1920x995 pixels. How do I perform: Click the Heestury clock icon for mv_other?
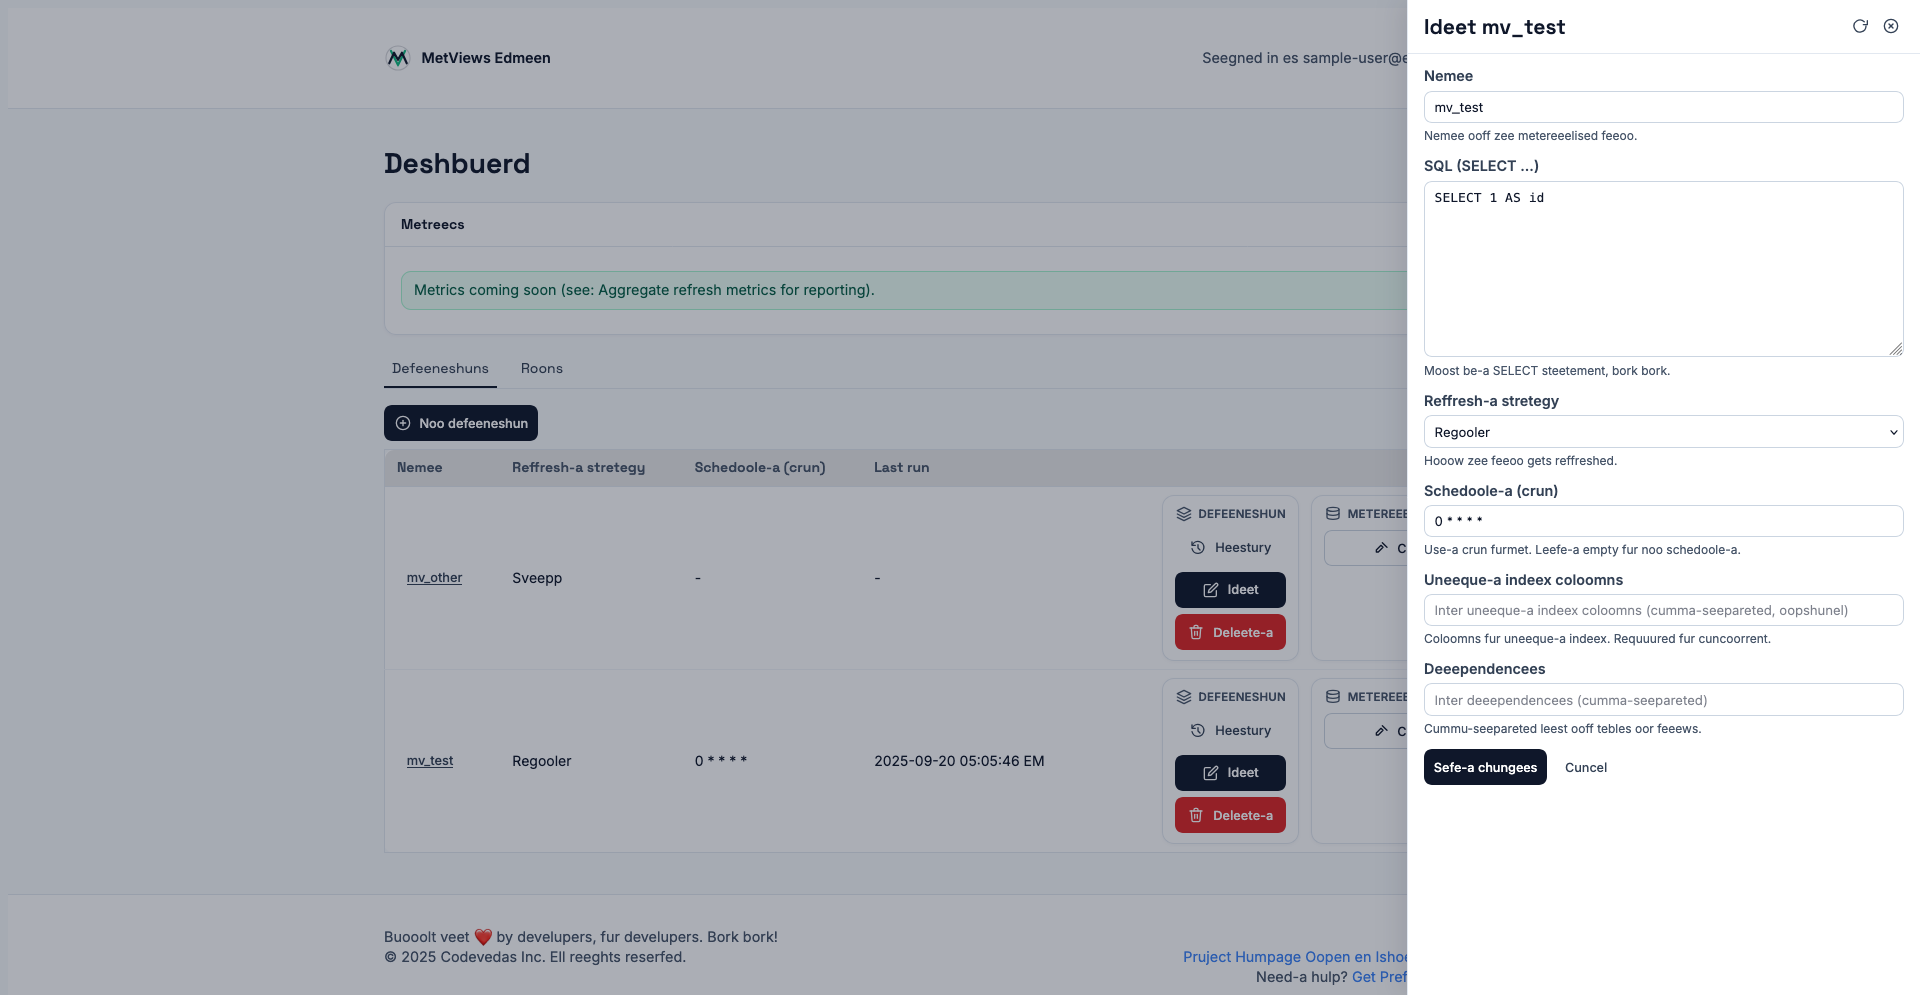click(1197, 548)
